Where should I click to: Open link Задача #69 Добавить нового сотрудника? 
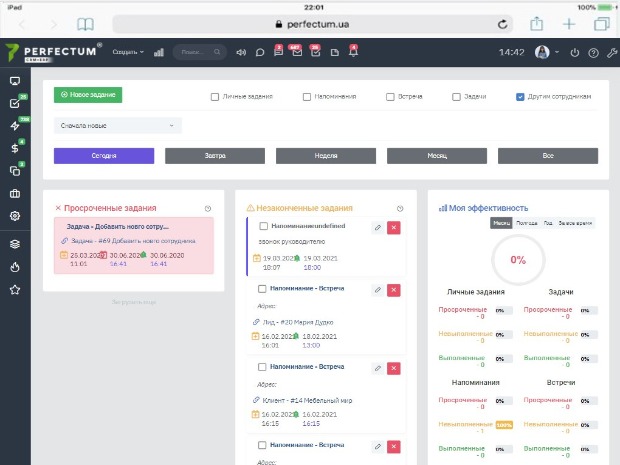tap(133, 241)
